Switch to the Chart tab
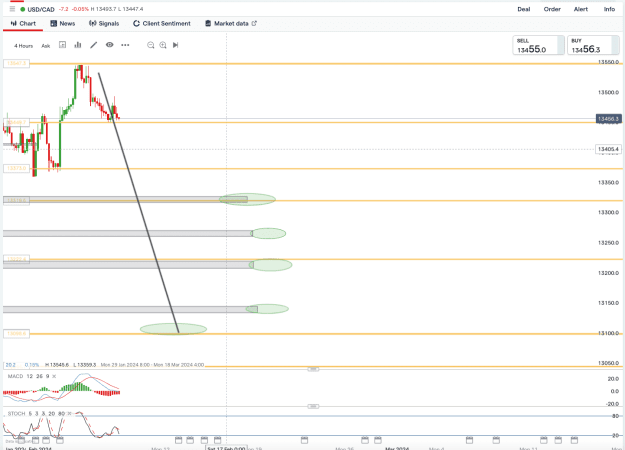Screen dimensions: 625x450 coord(23,24)
